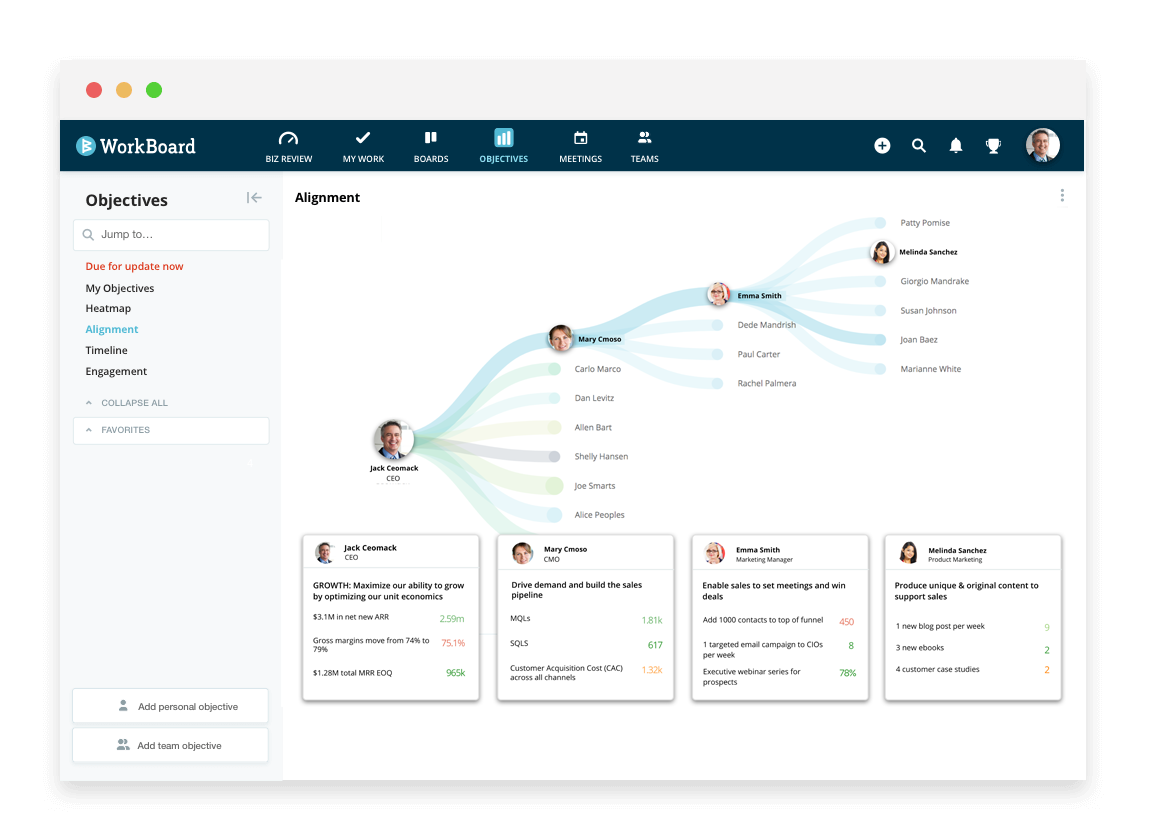Click 4 customer case studies key result

(x=937, y=669)
